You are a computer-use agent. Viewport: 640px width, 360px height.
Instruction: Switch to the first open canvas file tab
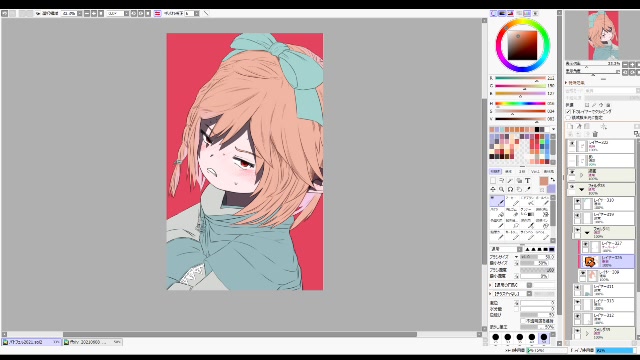[x=31, y=342]
